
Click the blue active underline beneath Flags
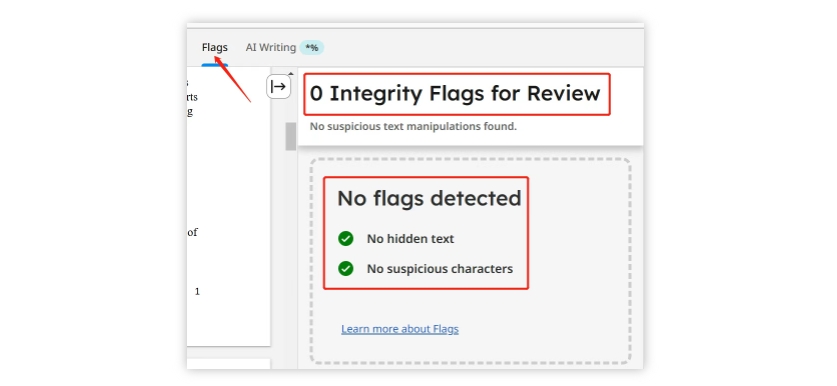click(215, 65)
